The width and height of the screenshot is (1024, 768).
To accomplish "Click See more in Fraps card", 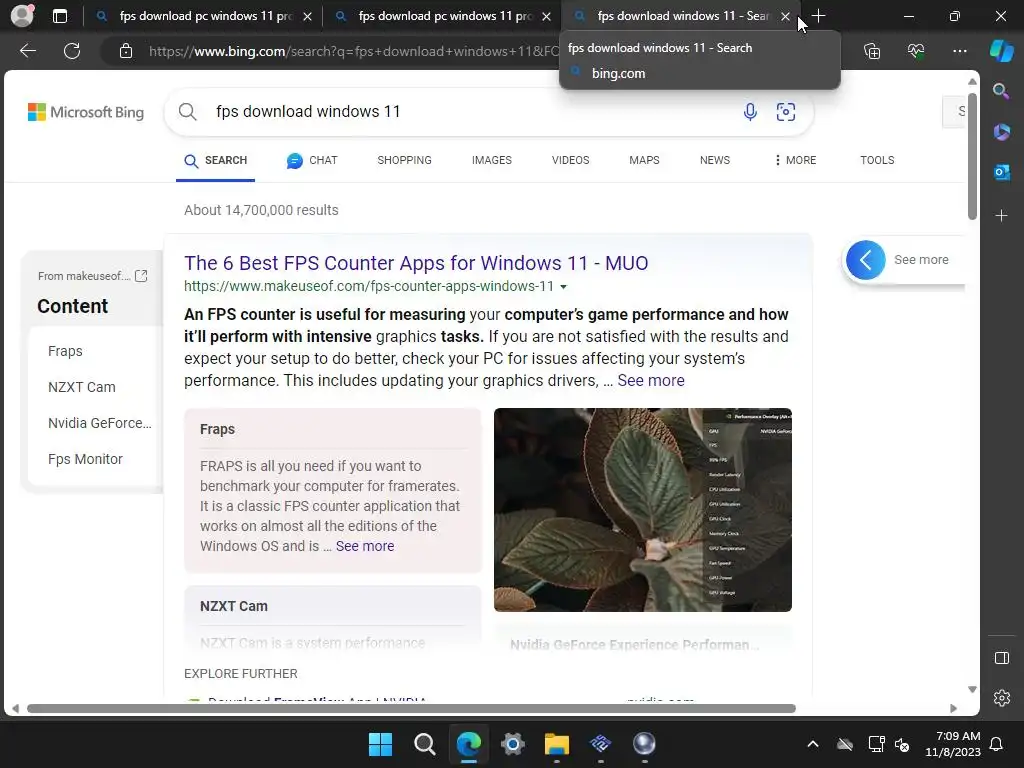I will [x=364, y=546].
